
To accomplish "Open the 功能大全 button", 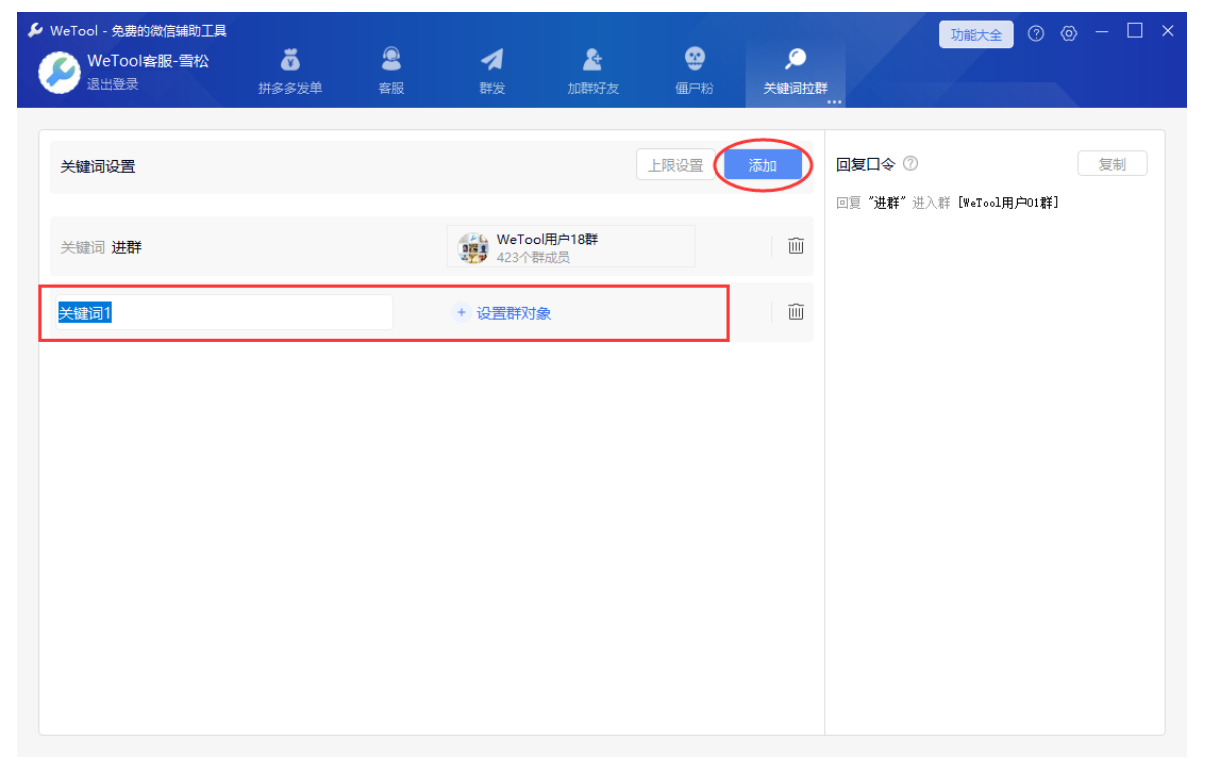I will pyautogui.click(x=976, y=35).
